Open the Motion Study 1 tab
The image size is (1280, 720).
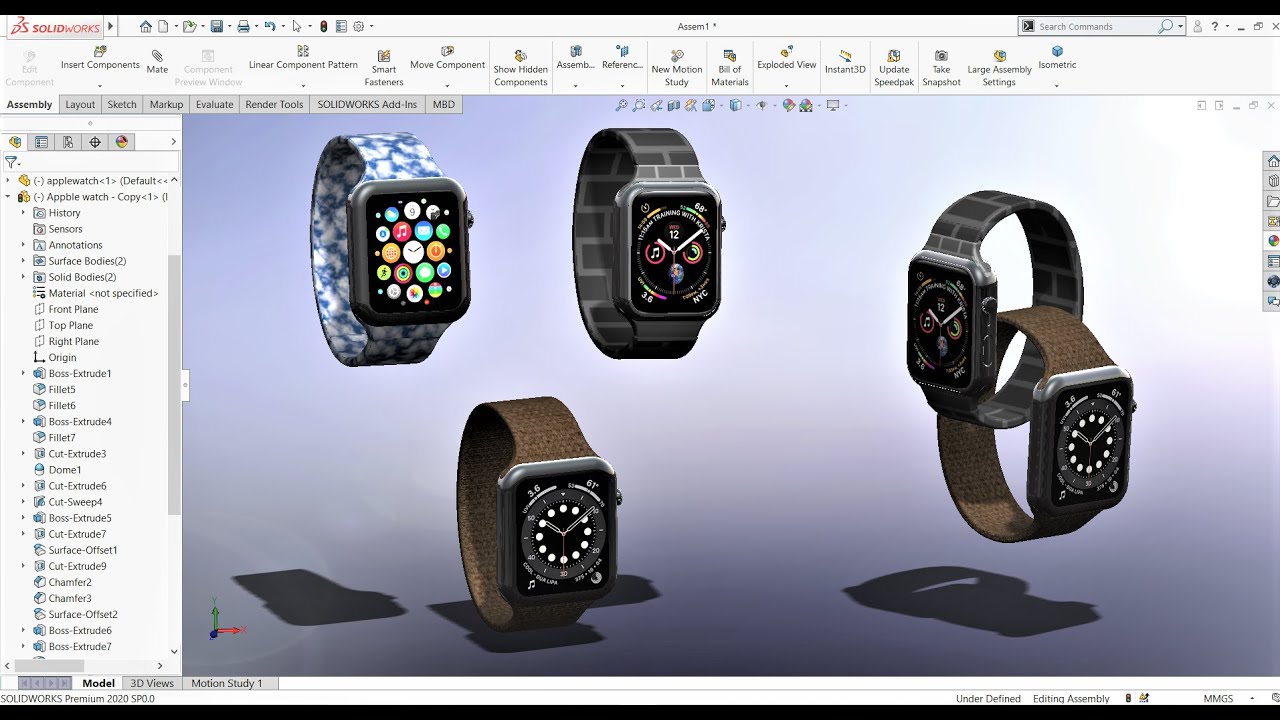(226, 683)
